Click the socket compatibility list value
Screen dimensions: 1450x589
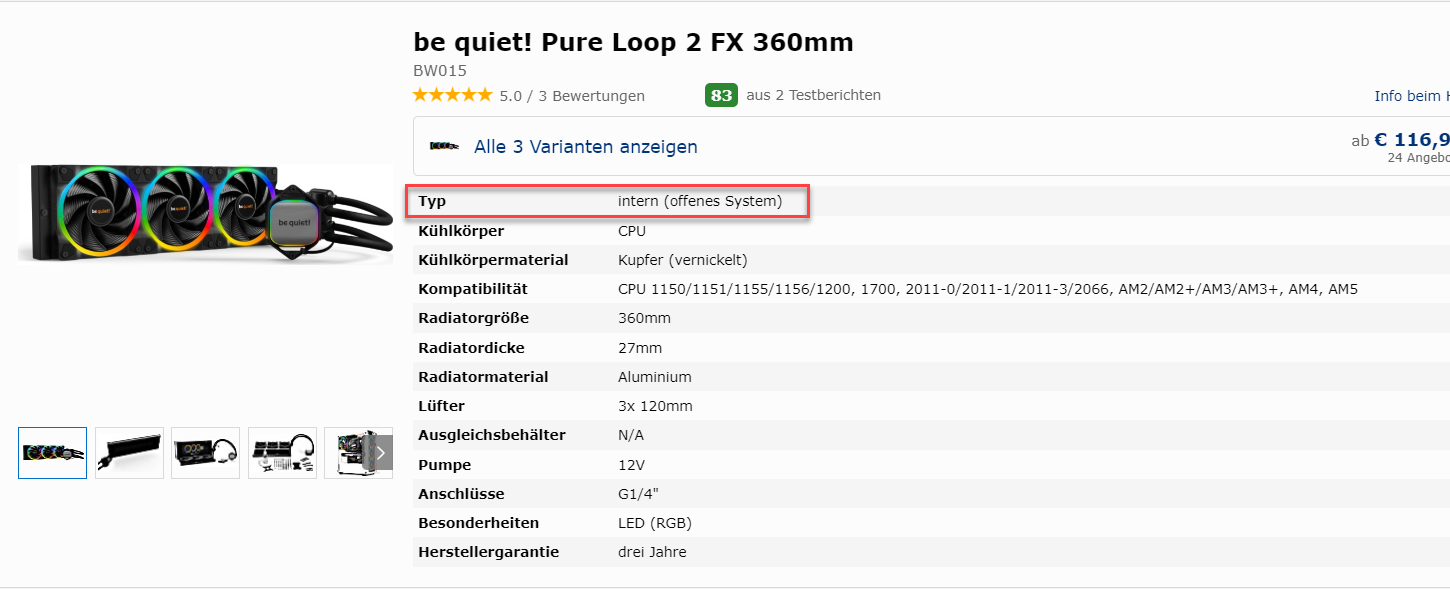[x=988, y=289]
